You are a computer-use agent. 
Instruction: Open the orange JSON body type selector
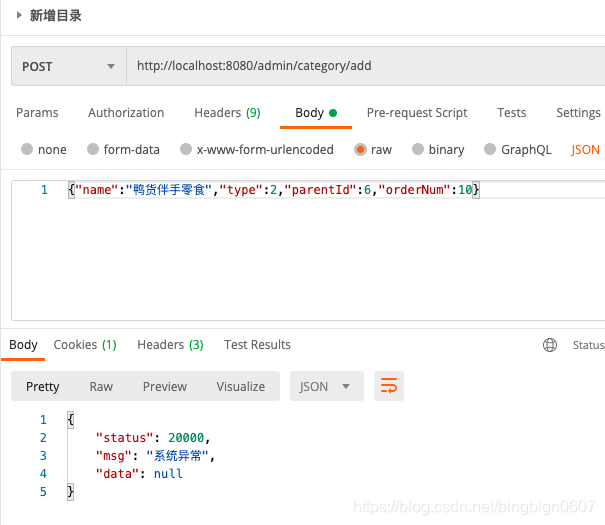pos(585,150)
